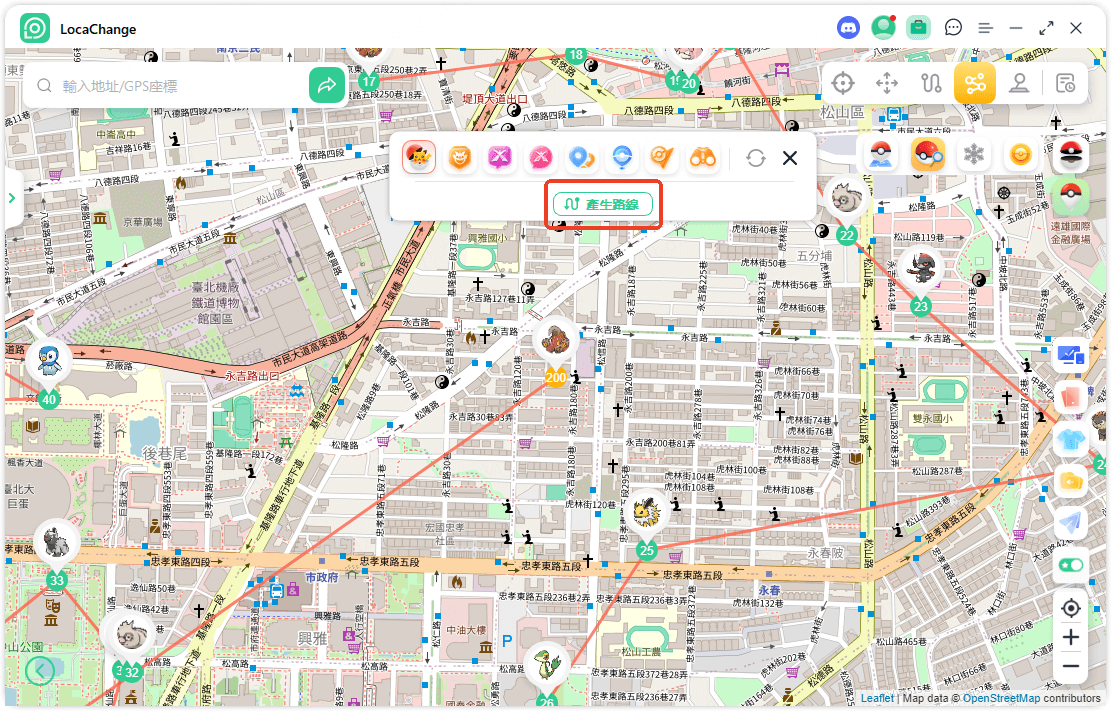Open the history records icon
Image resolution: width=1111 pixels, height=711 pixels.
pos(1065,83)
